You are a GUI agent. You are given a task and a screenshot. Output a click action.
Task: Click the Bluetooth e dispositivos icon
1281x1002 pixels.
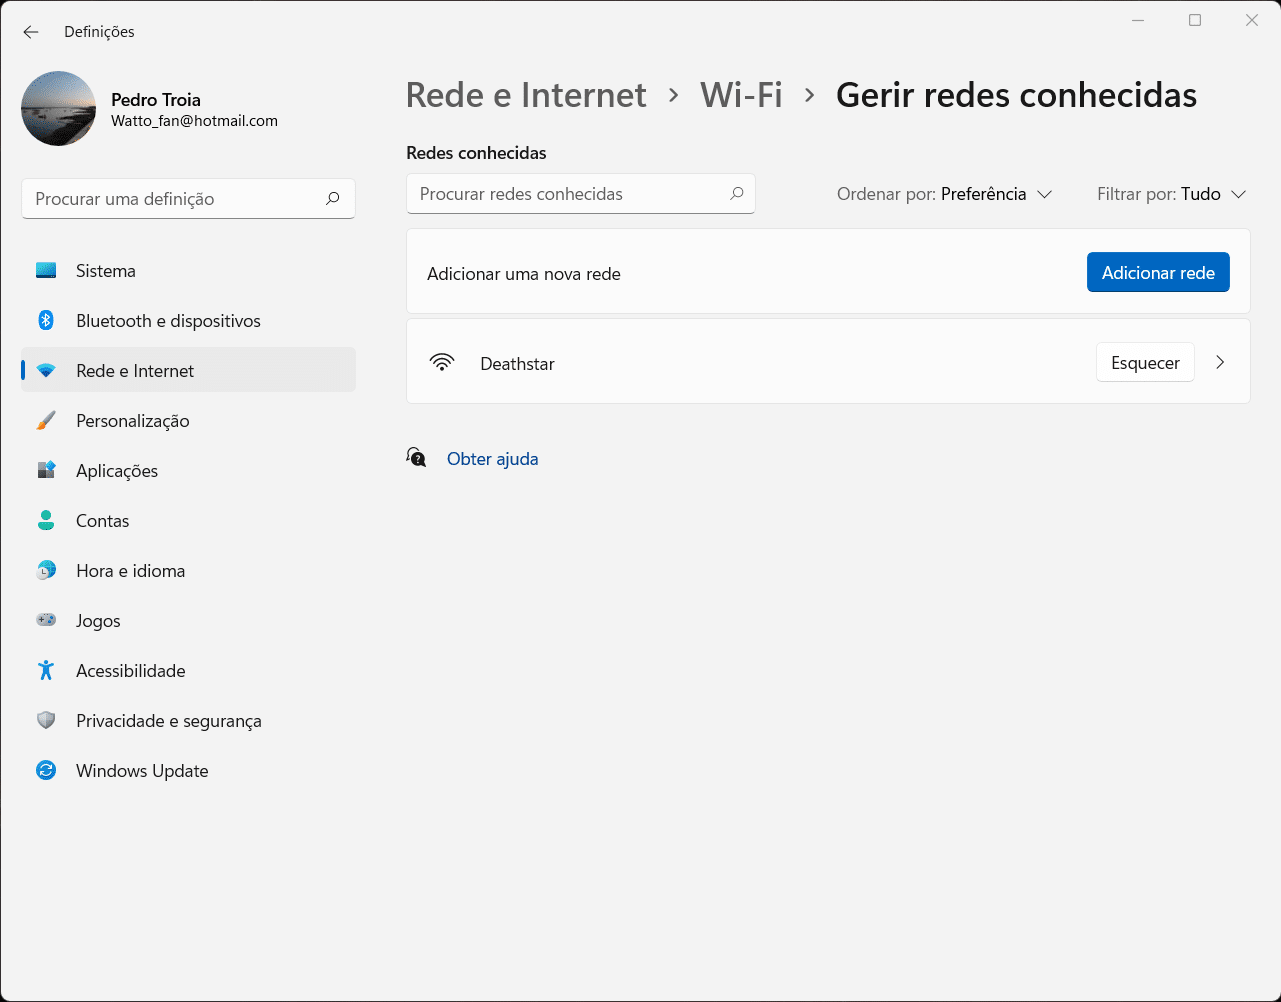46,321
